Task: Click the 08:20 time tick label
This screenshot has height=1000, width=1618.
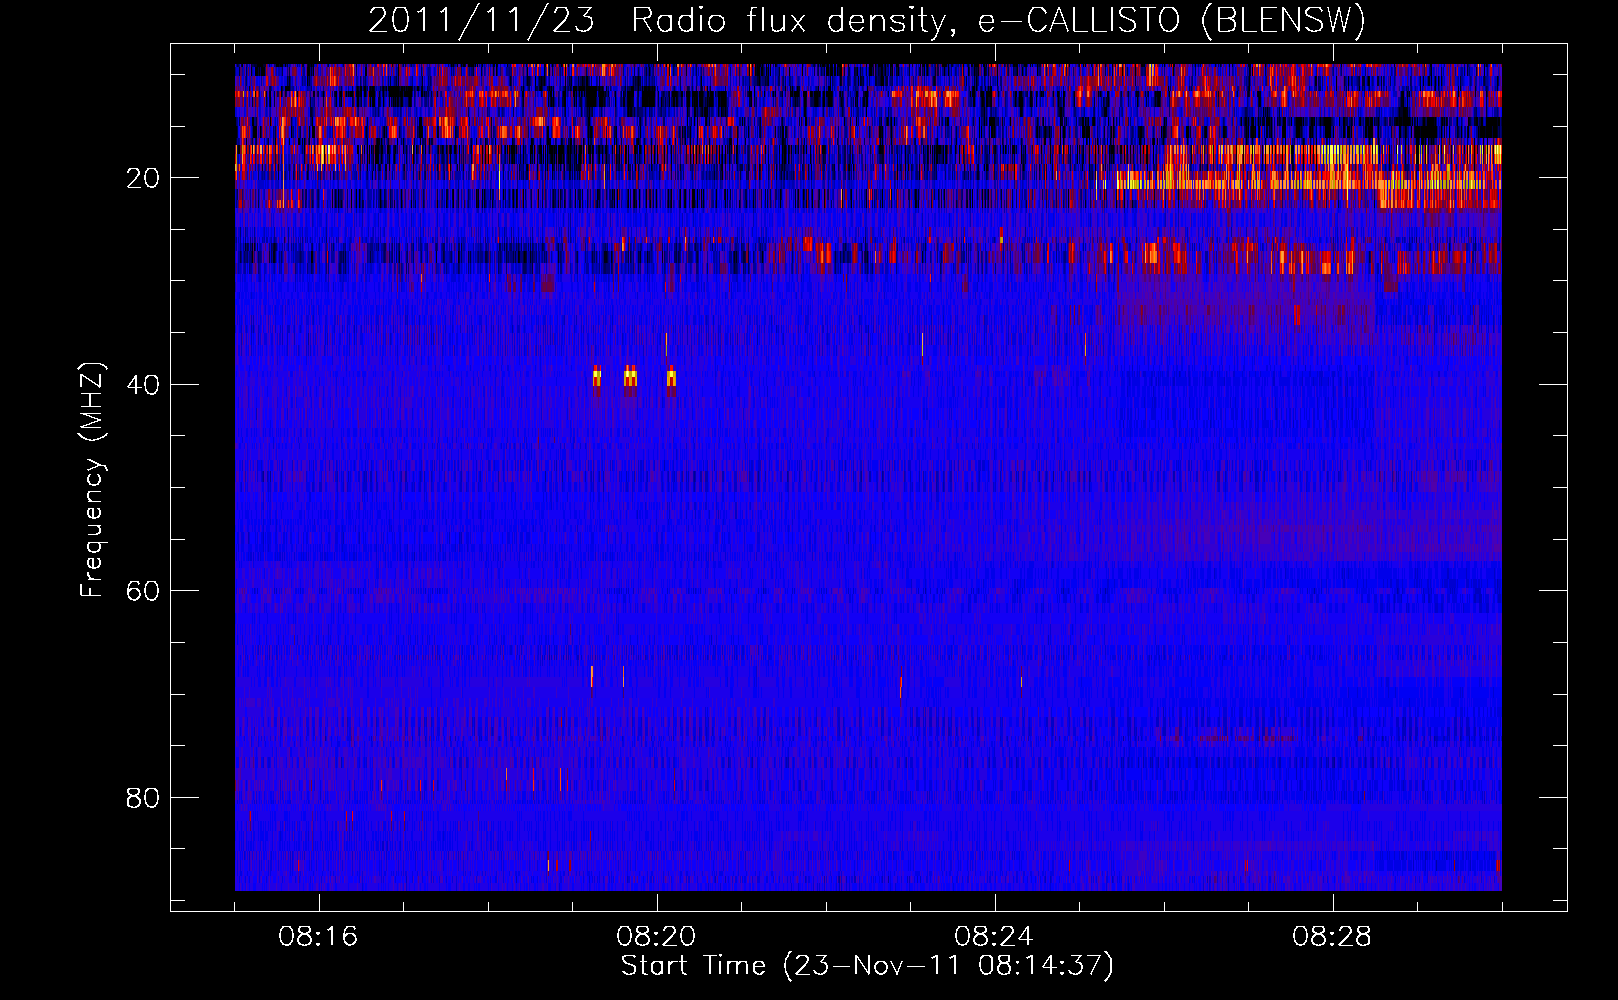Action: (656, 937)
